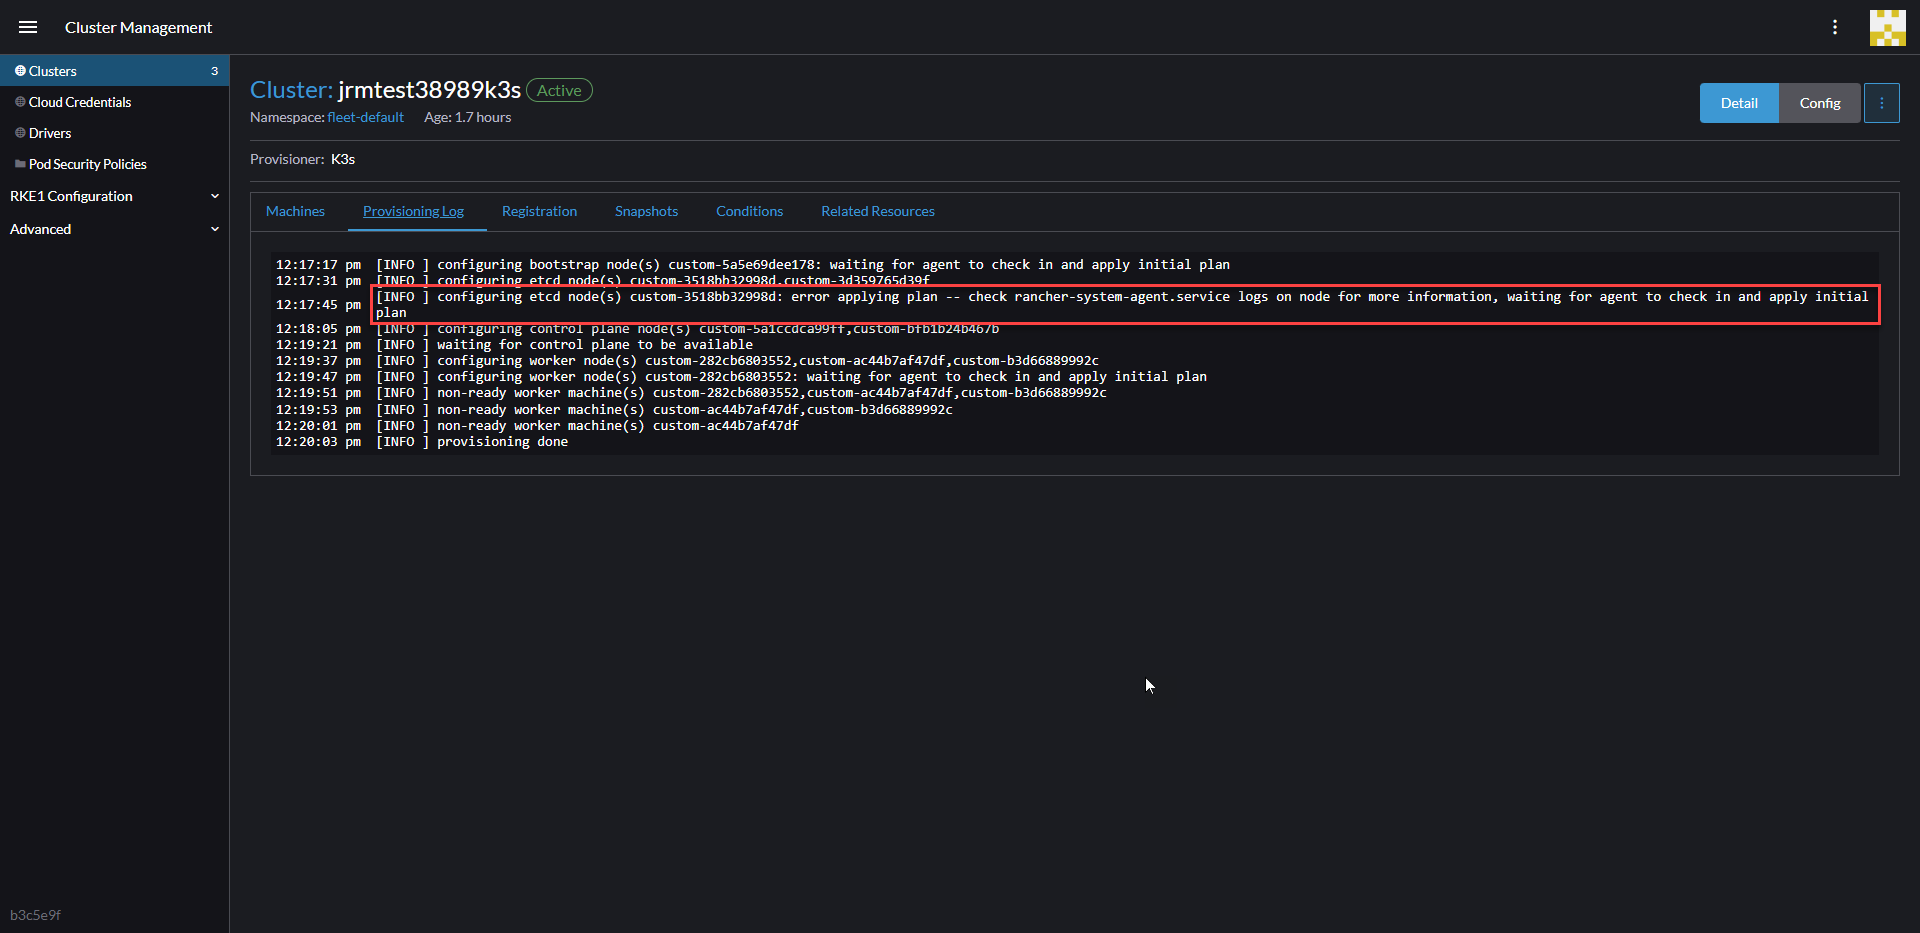Open the Snapshots tab
This screenshot has width=1920, height=933.
click(646, 211)
